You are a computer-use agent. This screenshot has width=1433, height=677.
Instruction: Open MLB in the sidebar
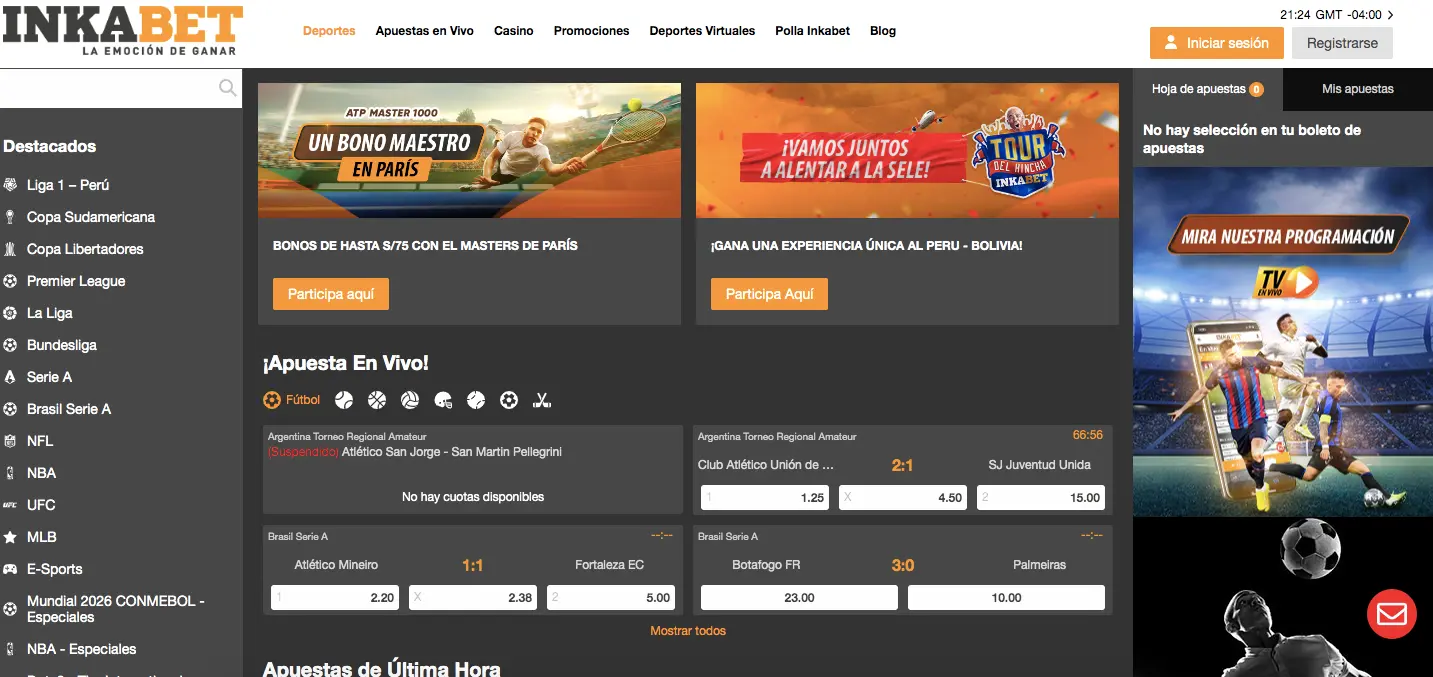click(42, 537)
